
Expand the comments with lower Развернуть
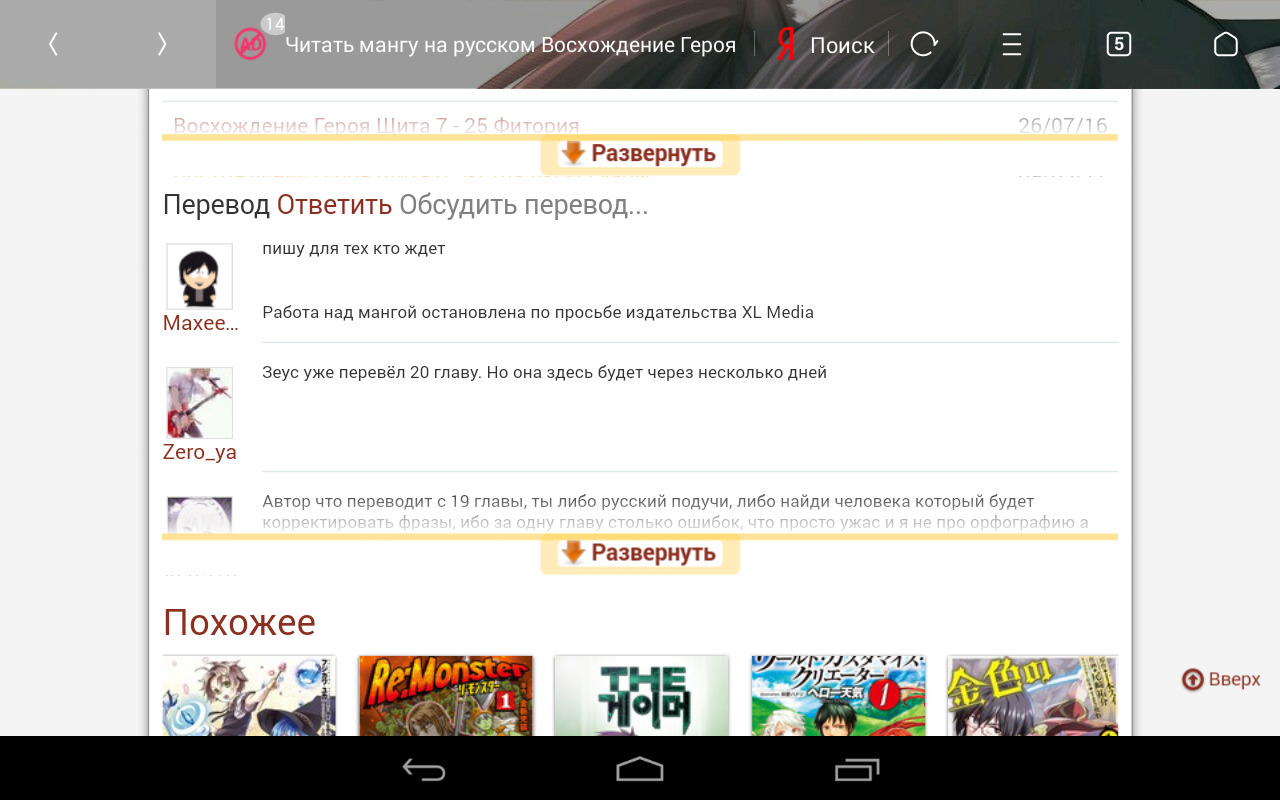[x=640, y=552]
